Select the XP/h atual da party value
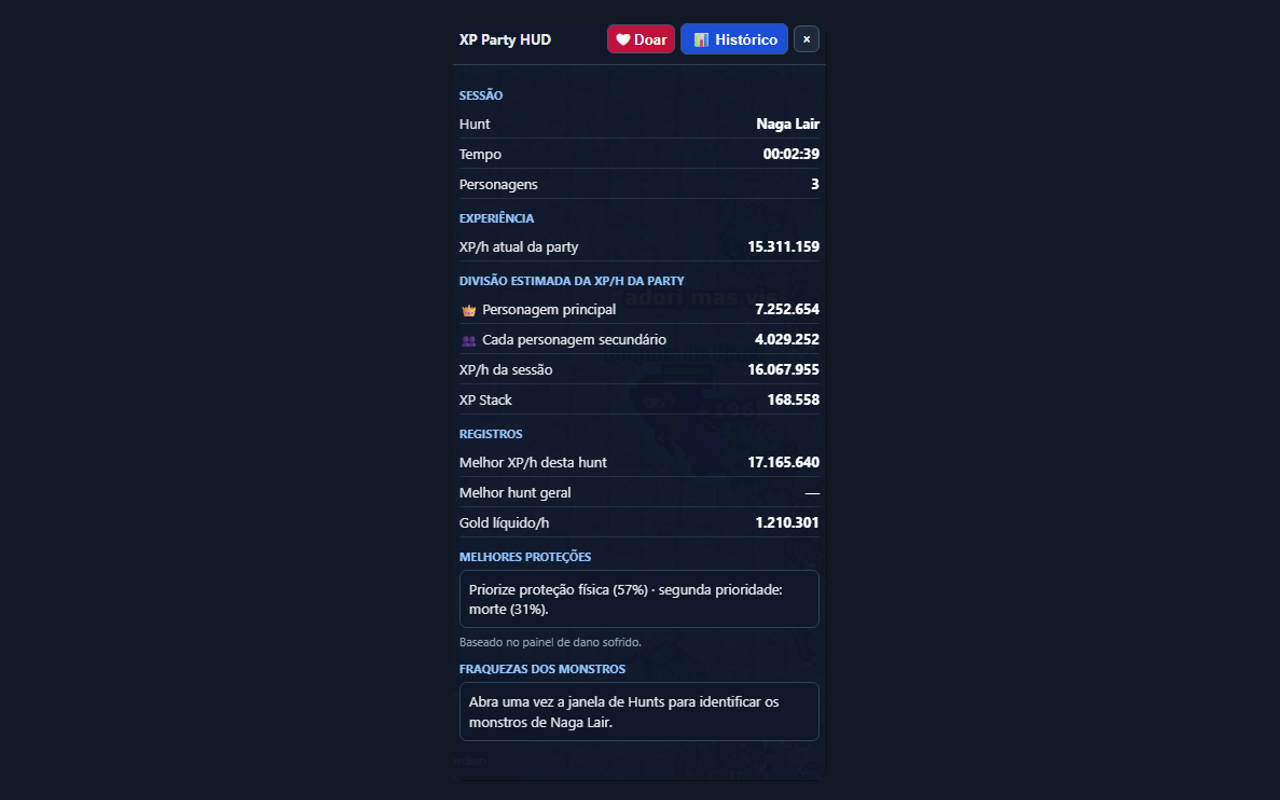 (x=783, y=247)
